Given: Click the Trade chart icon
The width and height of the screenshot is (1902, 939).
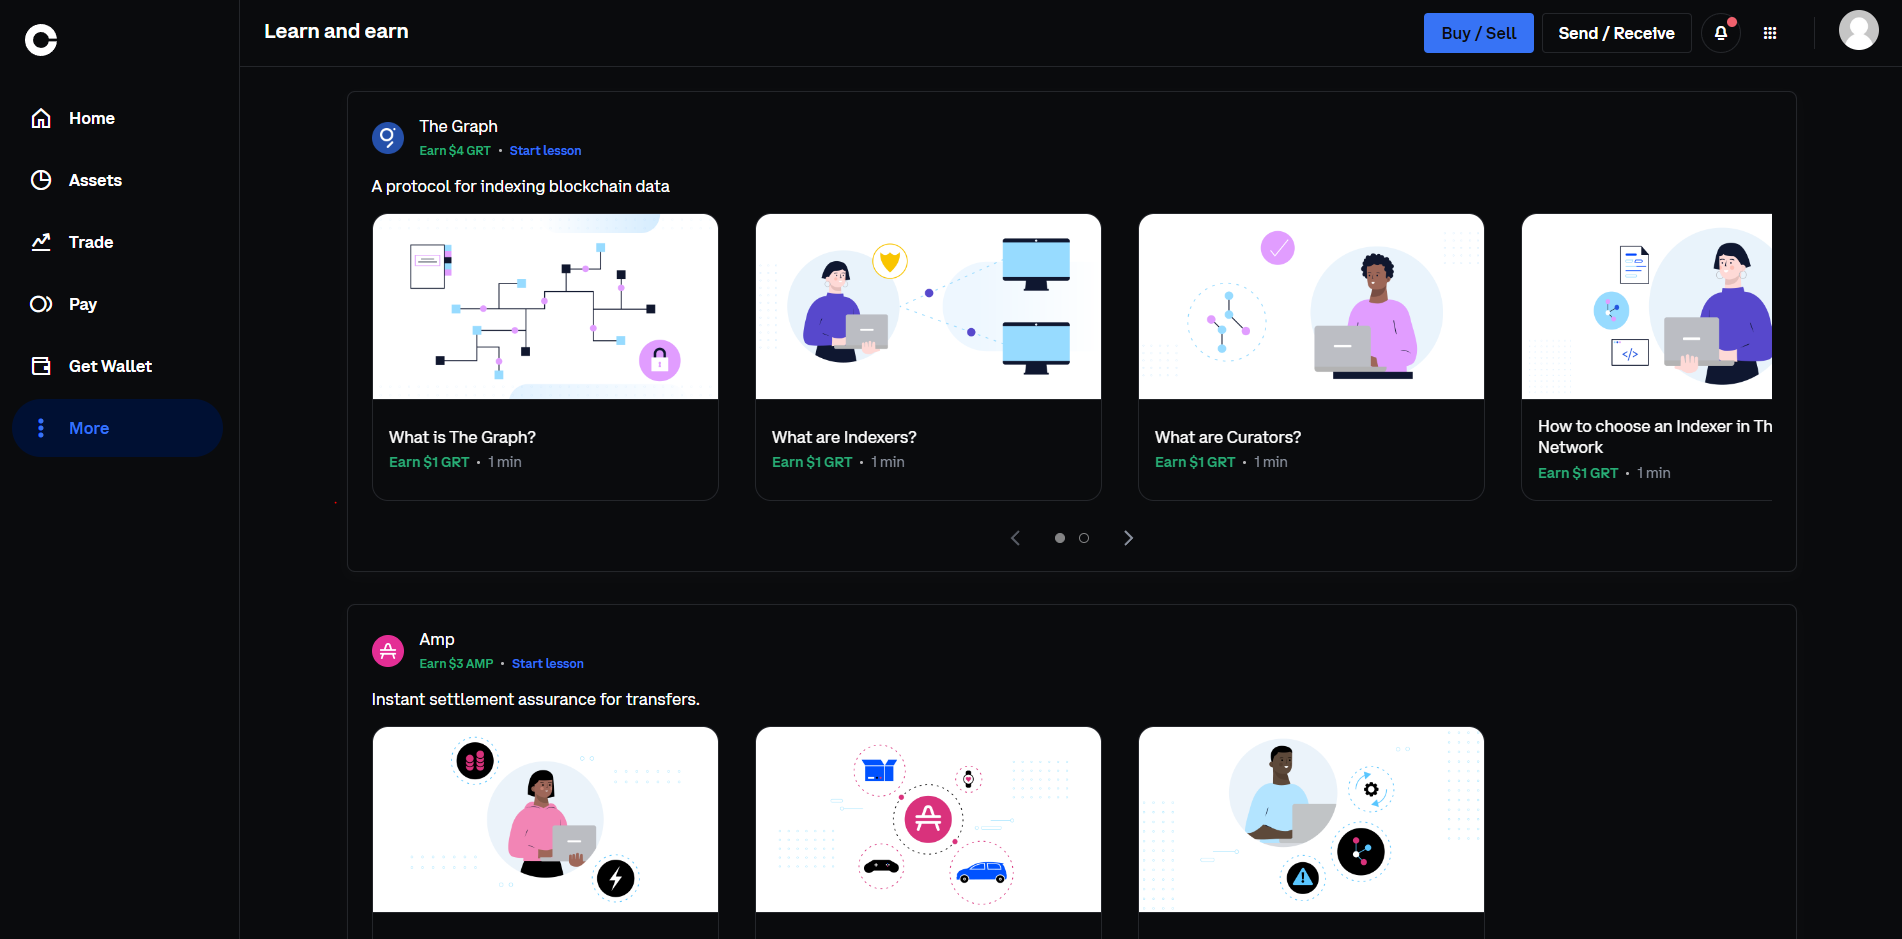Looking at the screenshot, I should 41,242.
